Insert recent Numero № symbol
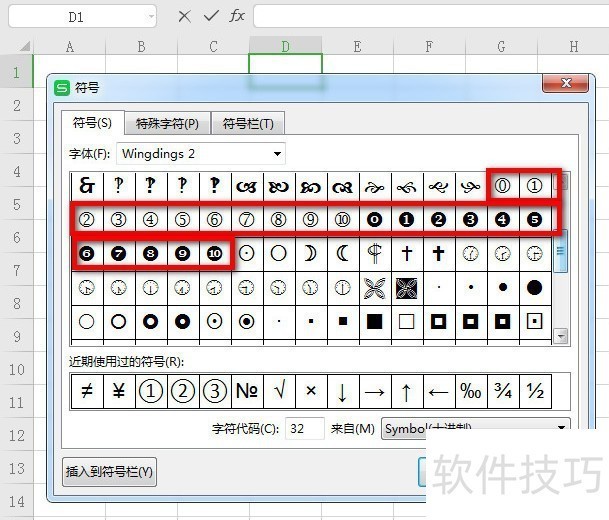 coord(247,391)
